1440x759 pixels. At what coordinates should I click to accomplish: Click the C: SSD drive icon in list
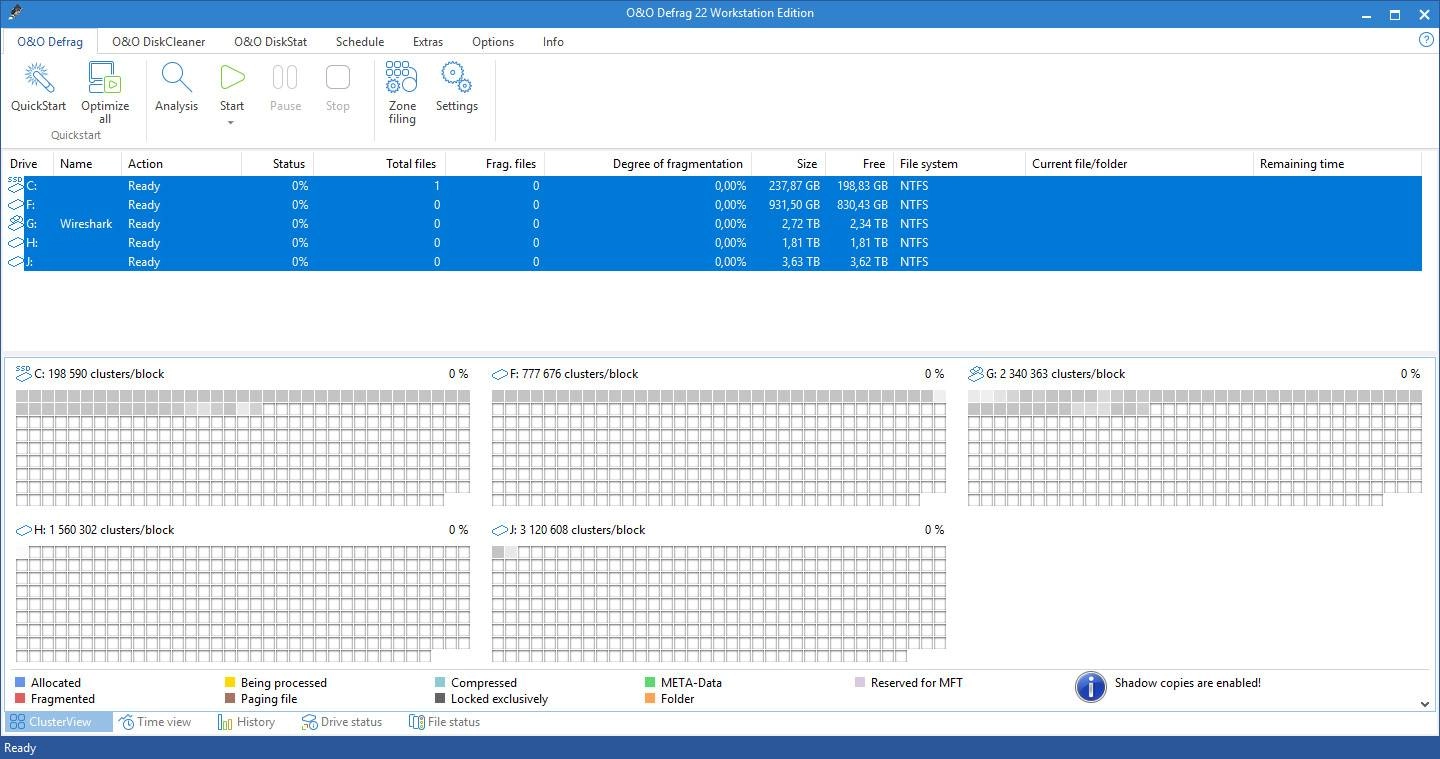click(x=15, y=185)
